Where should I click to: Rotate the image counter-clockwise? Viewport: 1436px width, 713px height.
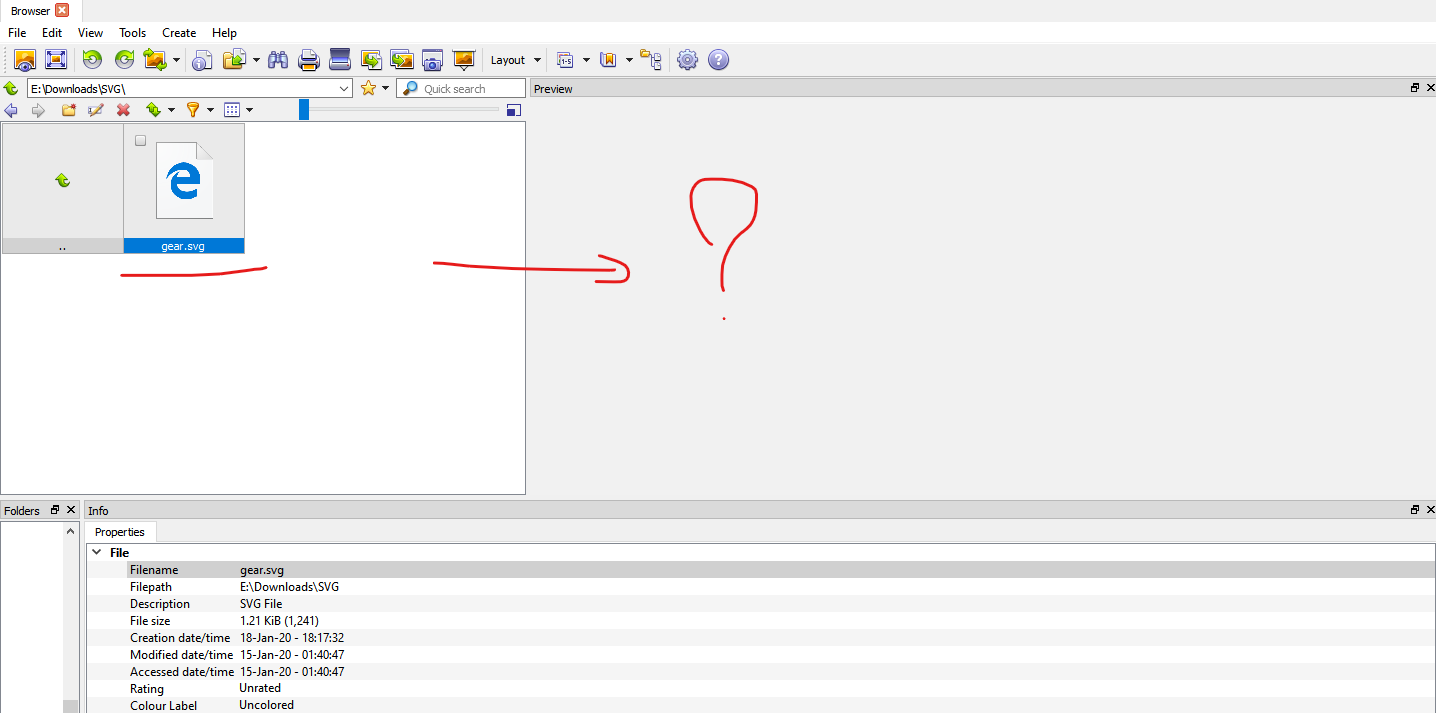point(92,60)
